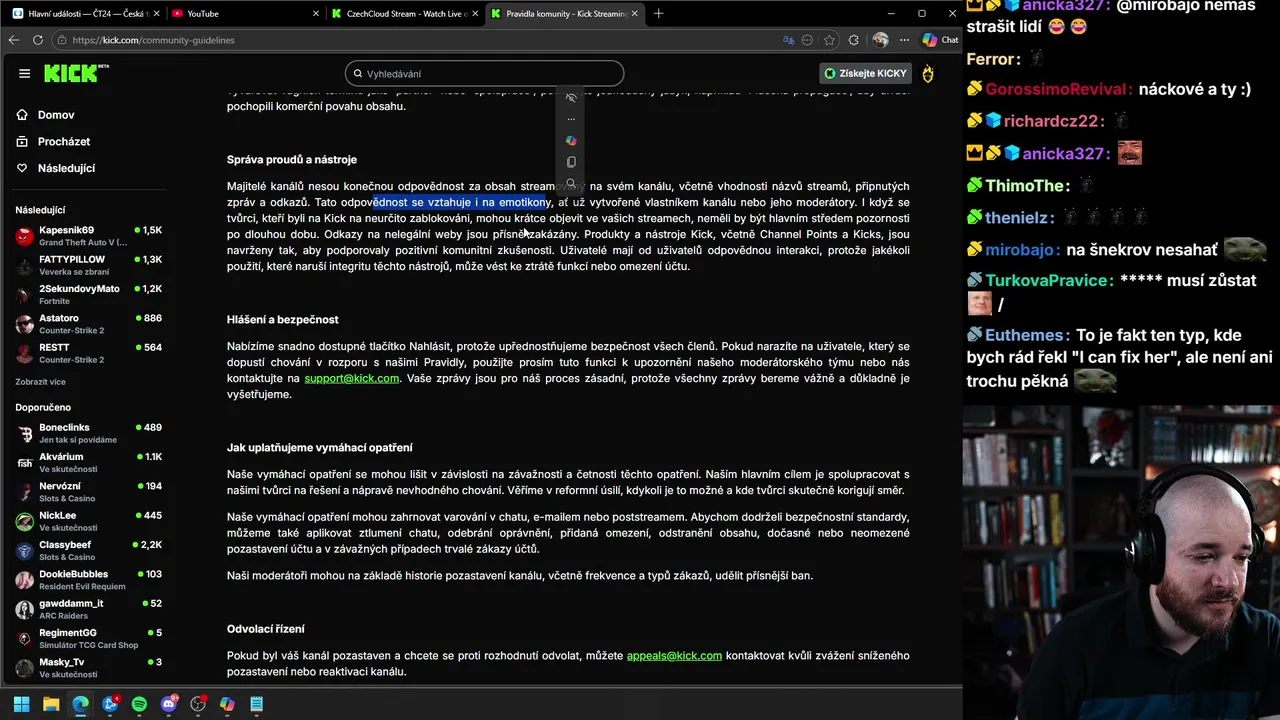The image size is (1280, 720).
Task: Click the support@kick.com email link
Action: tap(351, 378)
